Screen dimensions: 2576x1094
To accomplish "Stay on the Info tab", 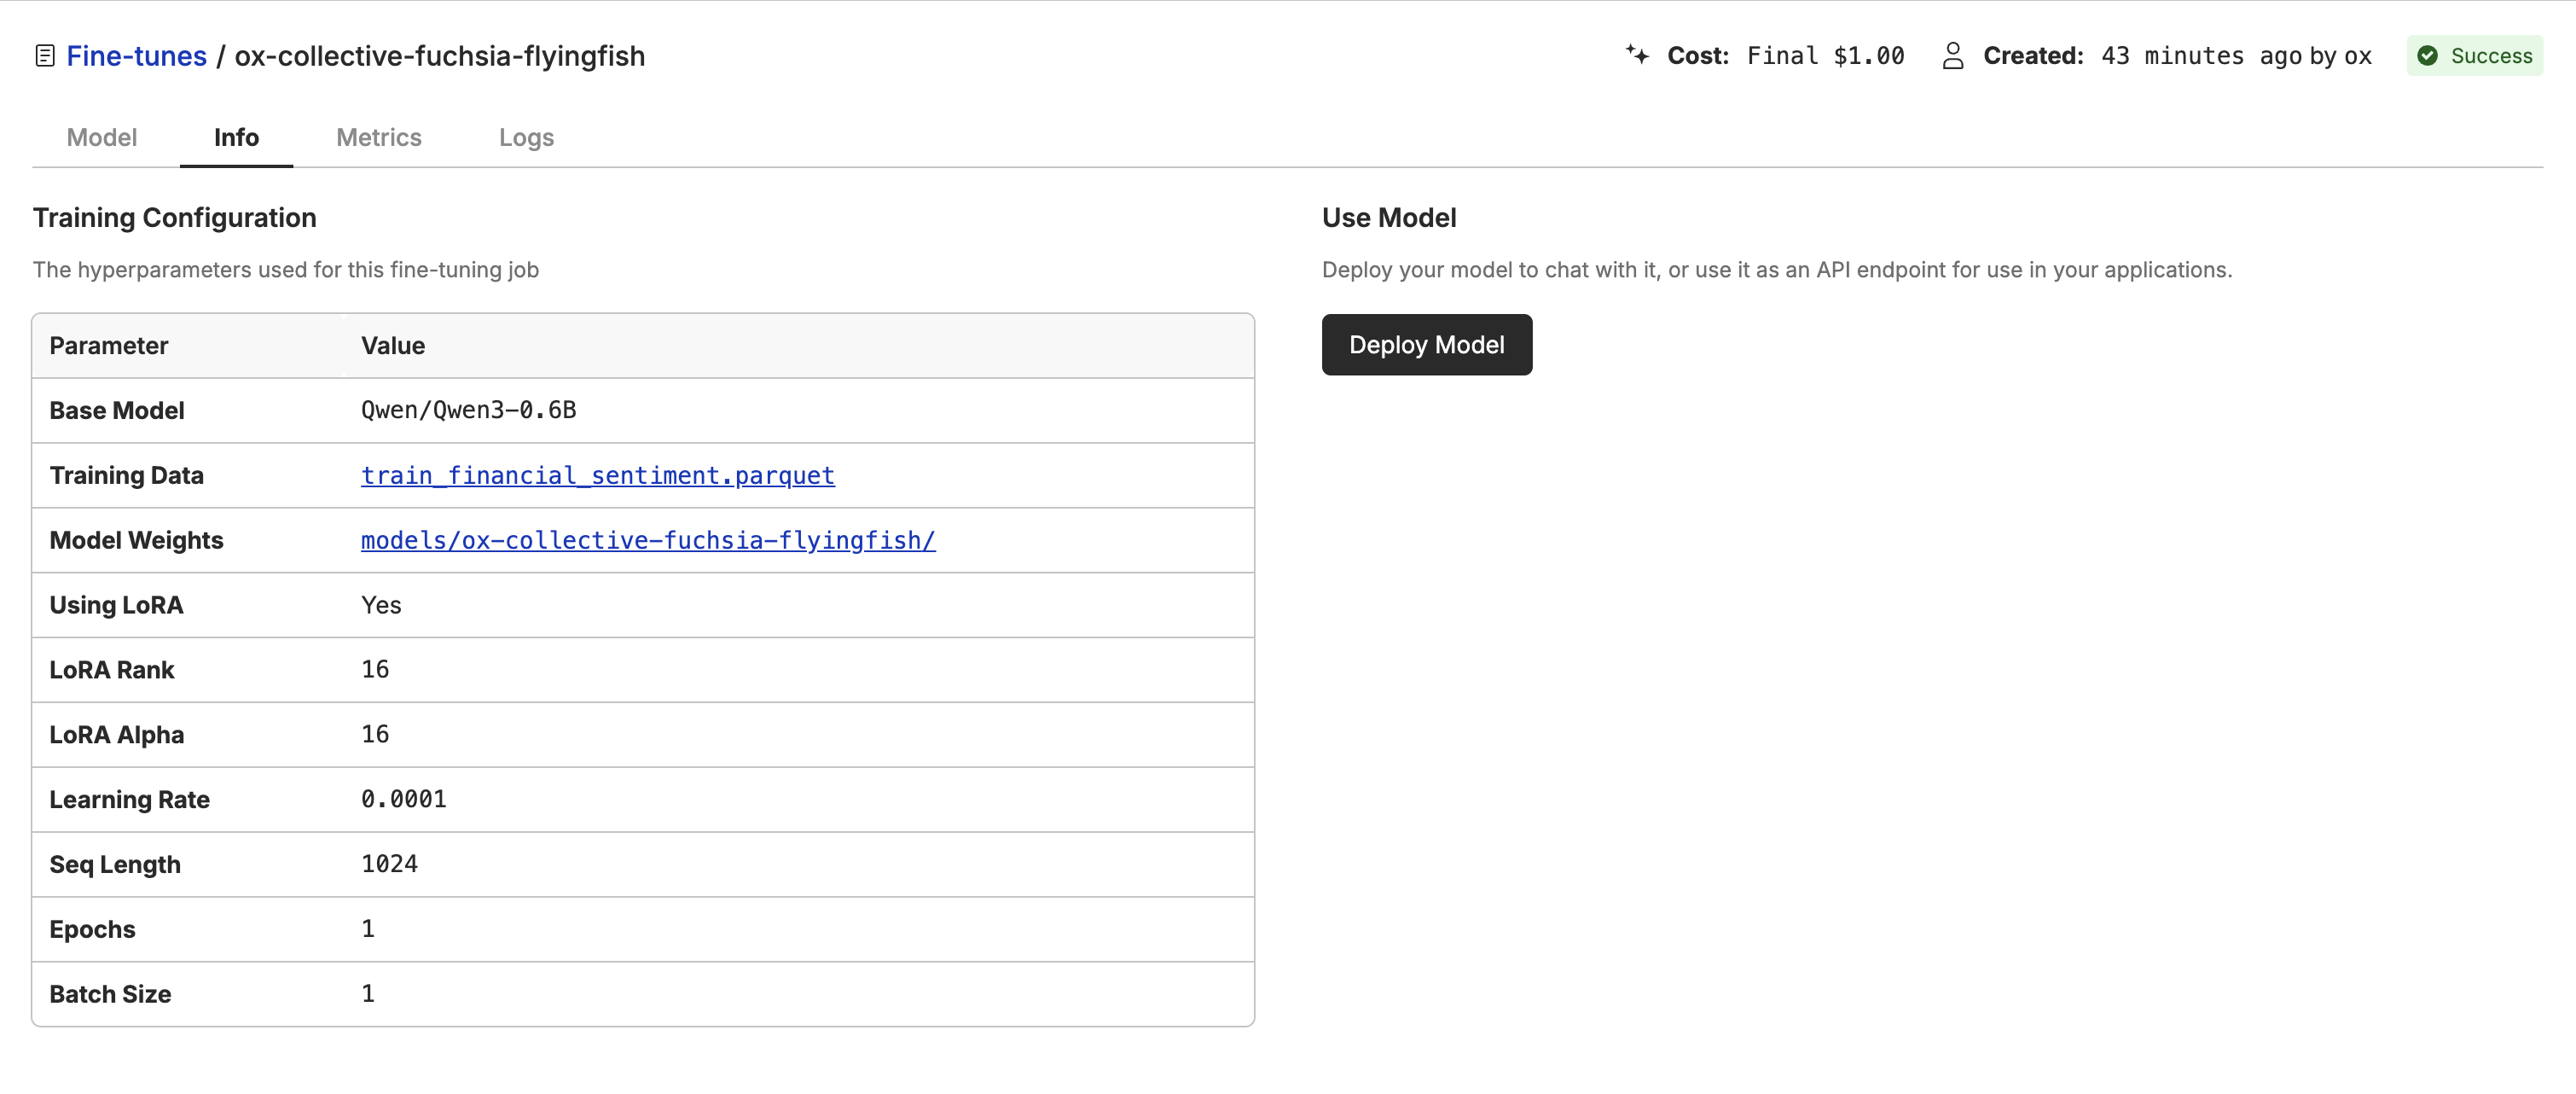I will [236, 138].
